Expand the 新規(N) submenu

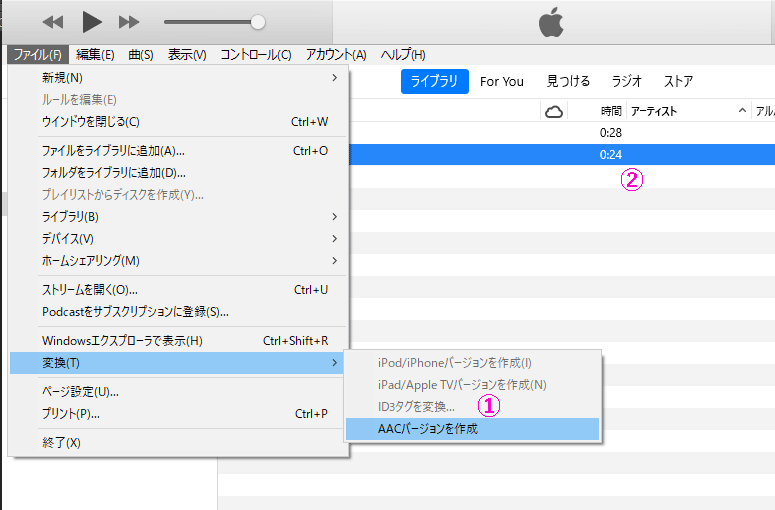178,78
